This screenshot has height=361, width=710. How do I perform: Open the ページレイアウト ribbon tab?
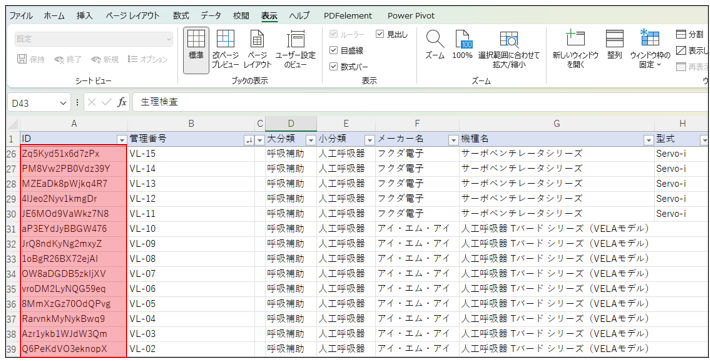pos(133,16)
